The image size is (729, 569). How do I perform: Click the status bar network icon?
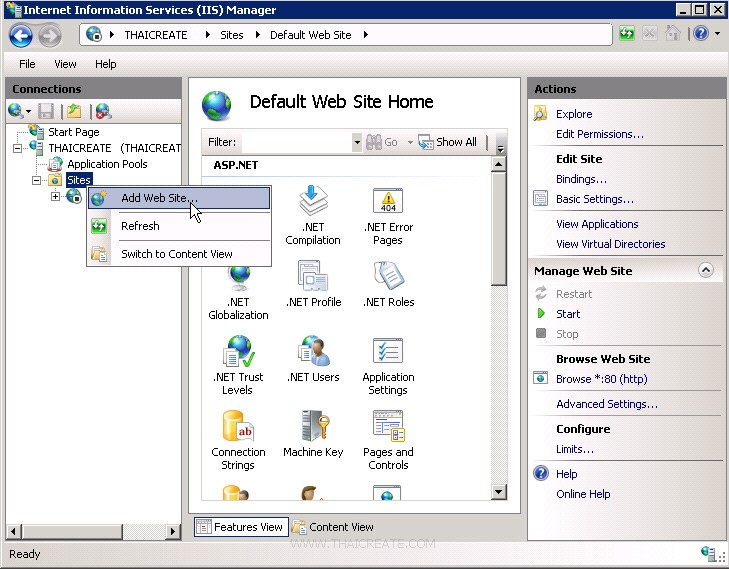[x=709, y=553]
